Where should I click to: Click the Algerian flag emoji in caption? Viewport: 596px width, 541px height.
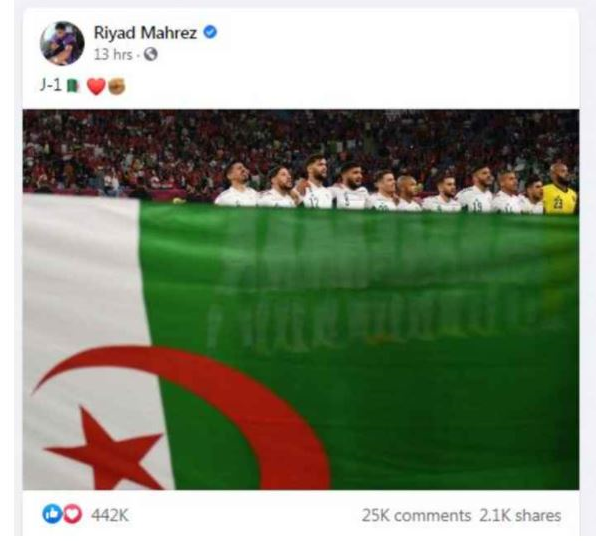73,86
